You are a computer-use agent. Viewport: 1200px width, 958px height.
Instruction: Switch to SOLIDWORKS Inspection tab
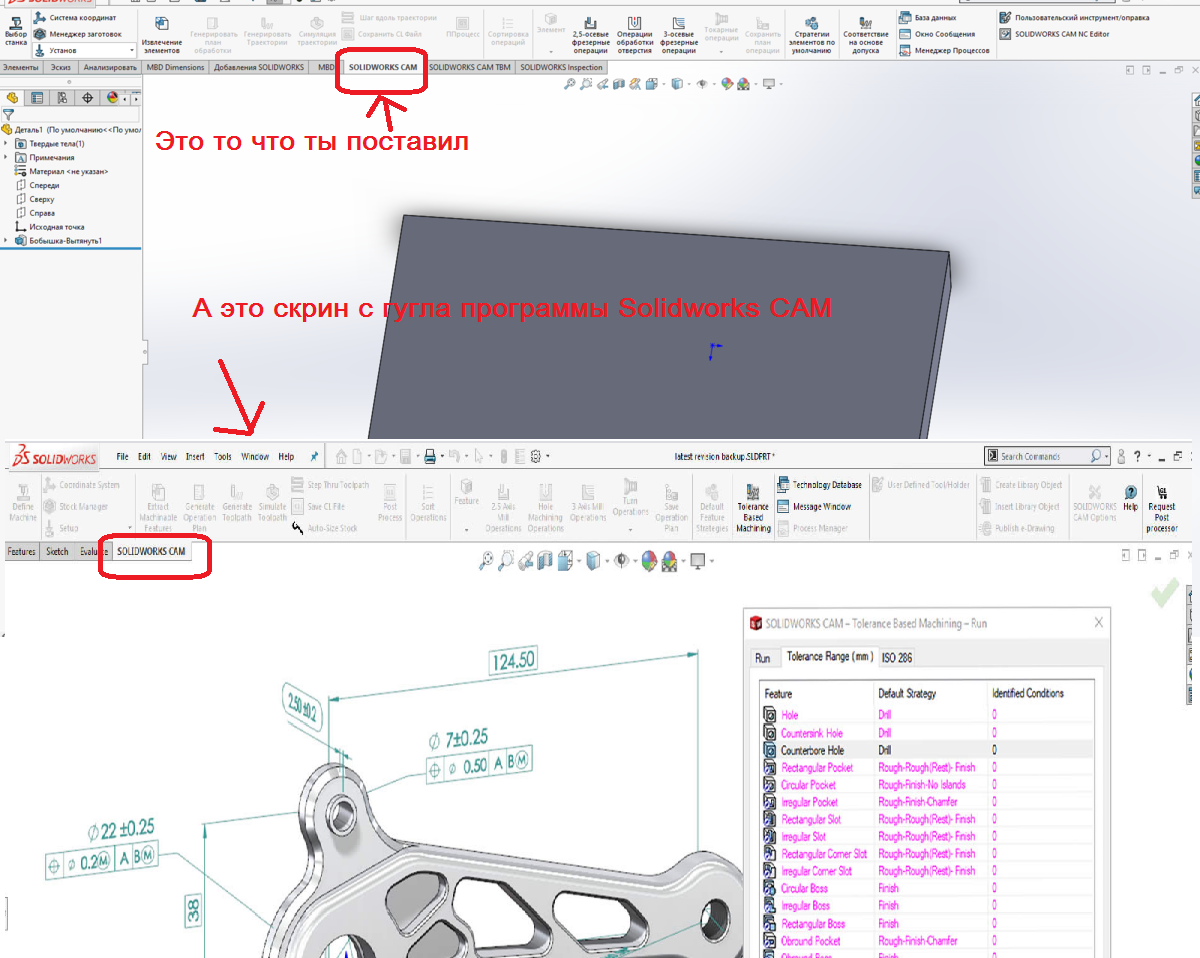563,68
